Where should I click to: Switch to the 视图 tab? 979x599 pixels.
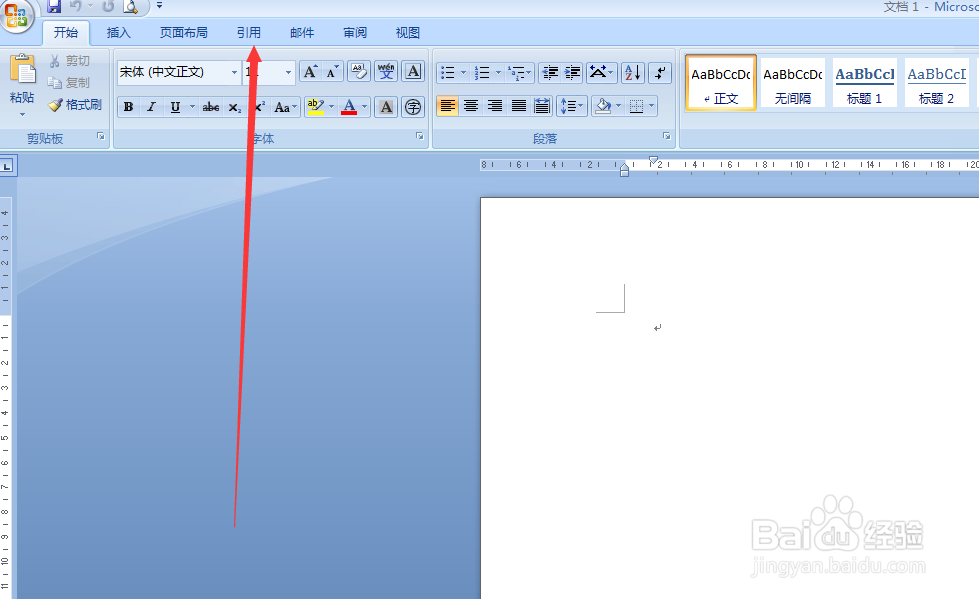click(x=408, y=32)
